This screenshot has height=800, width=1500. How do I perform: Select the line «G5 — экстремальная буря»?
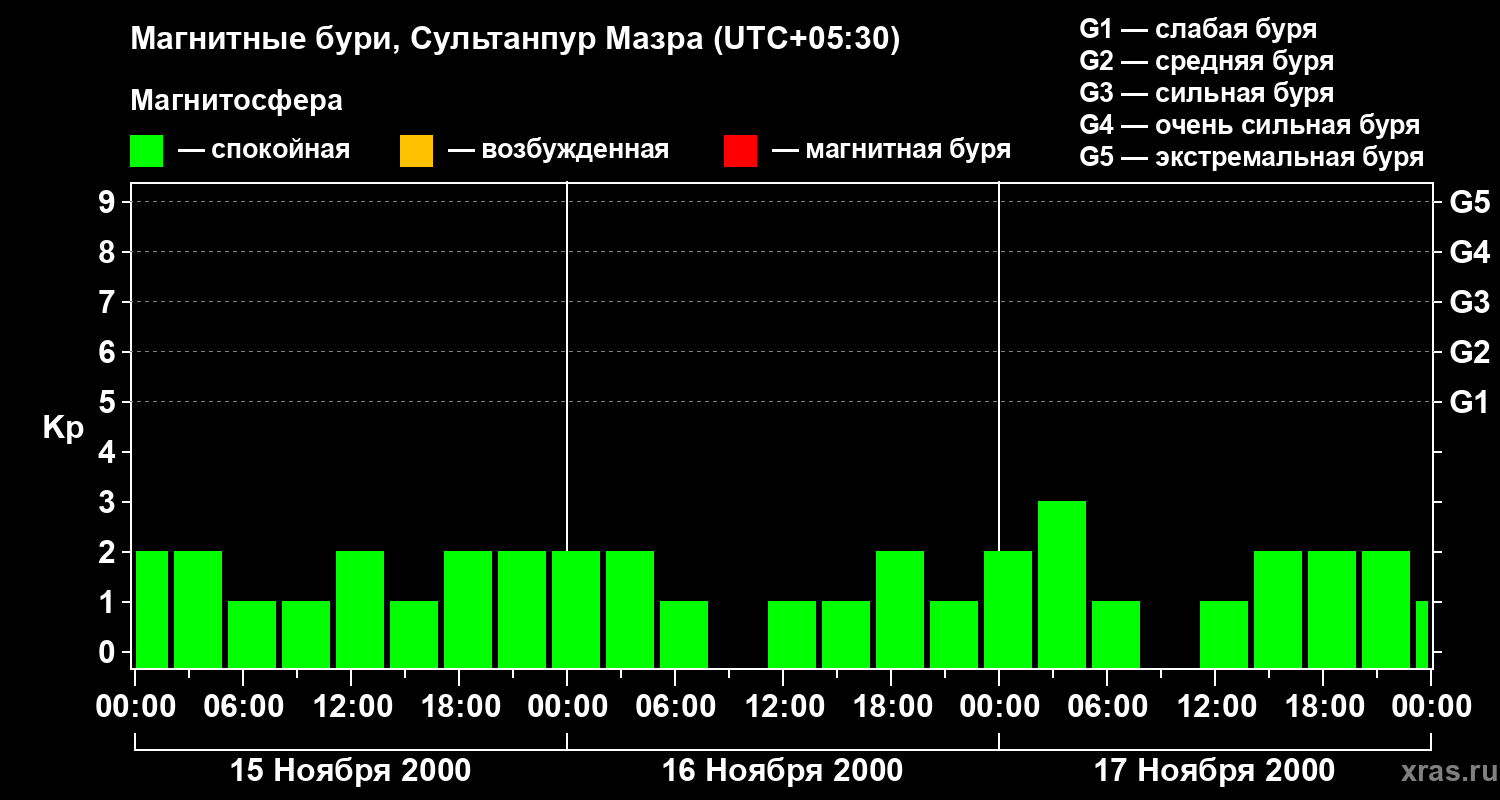[1252, 157]
